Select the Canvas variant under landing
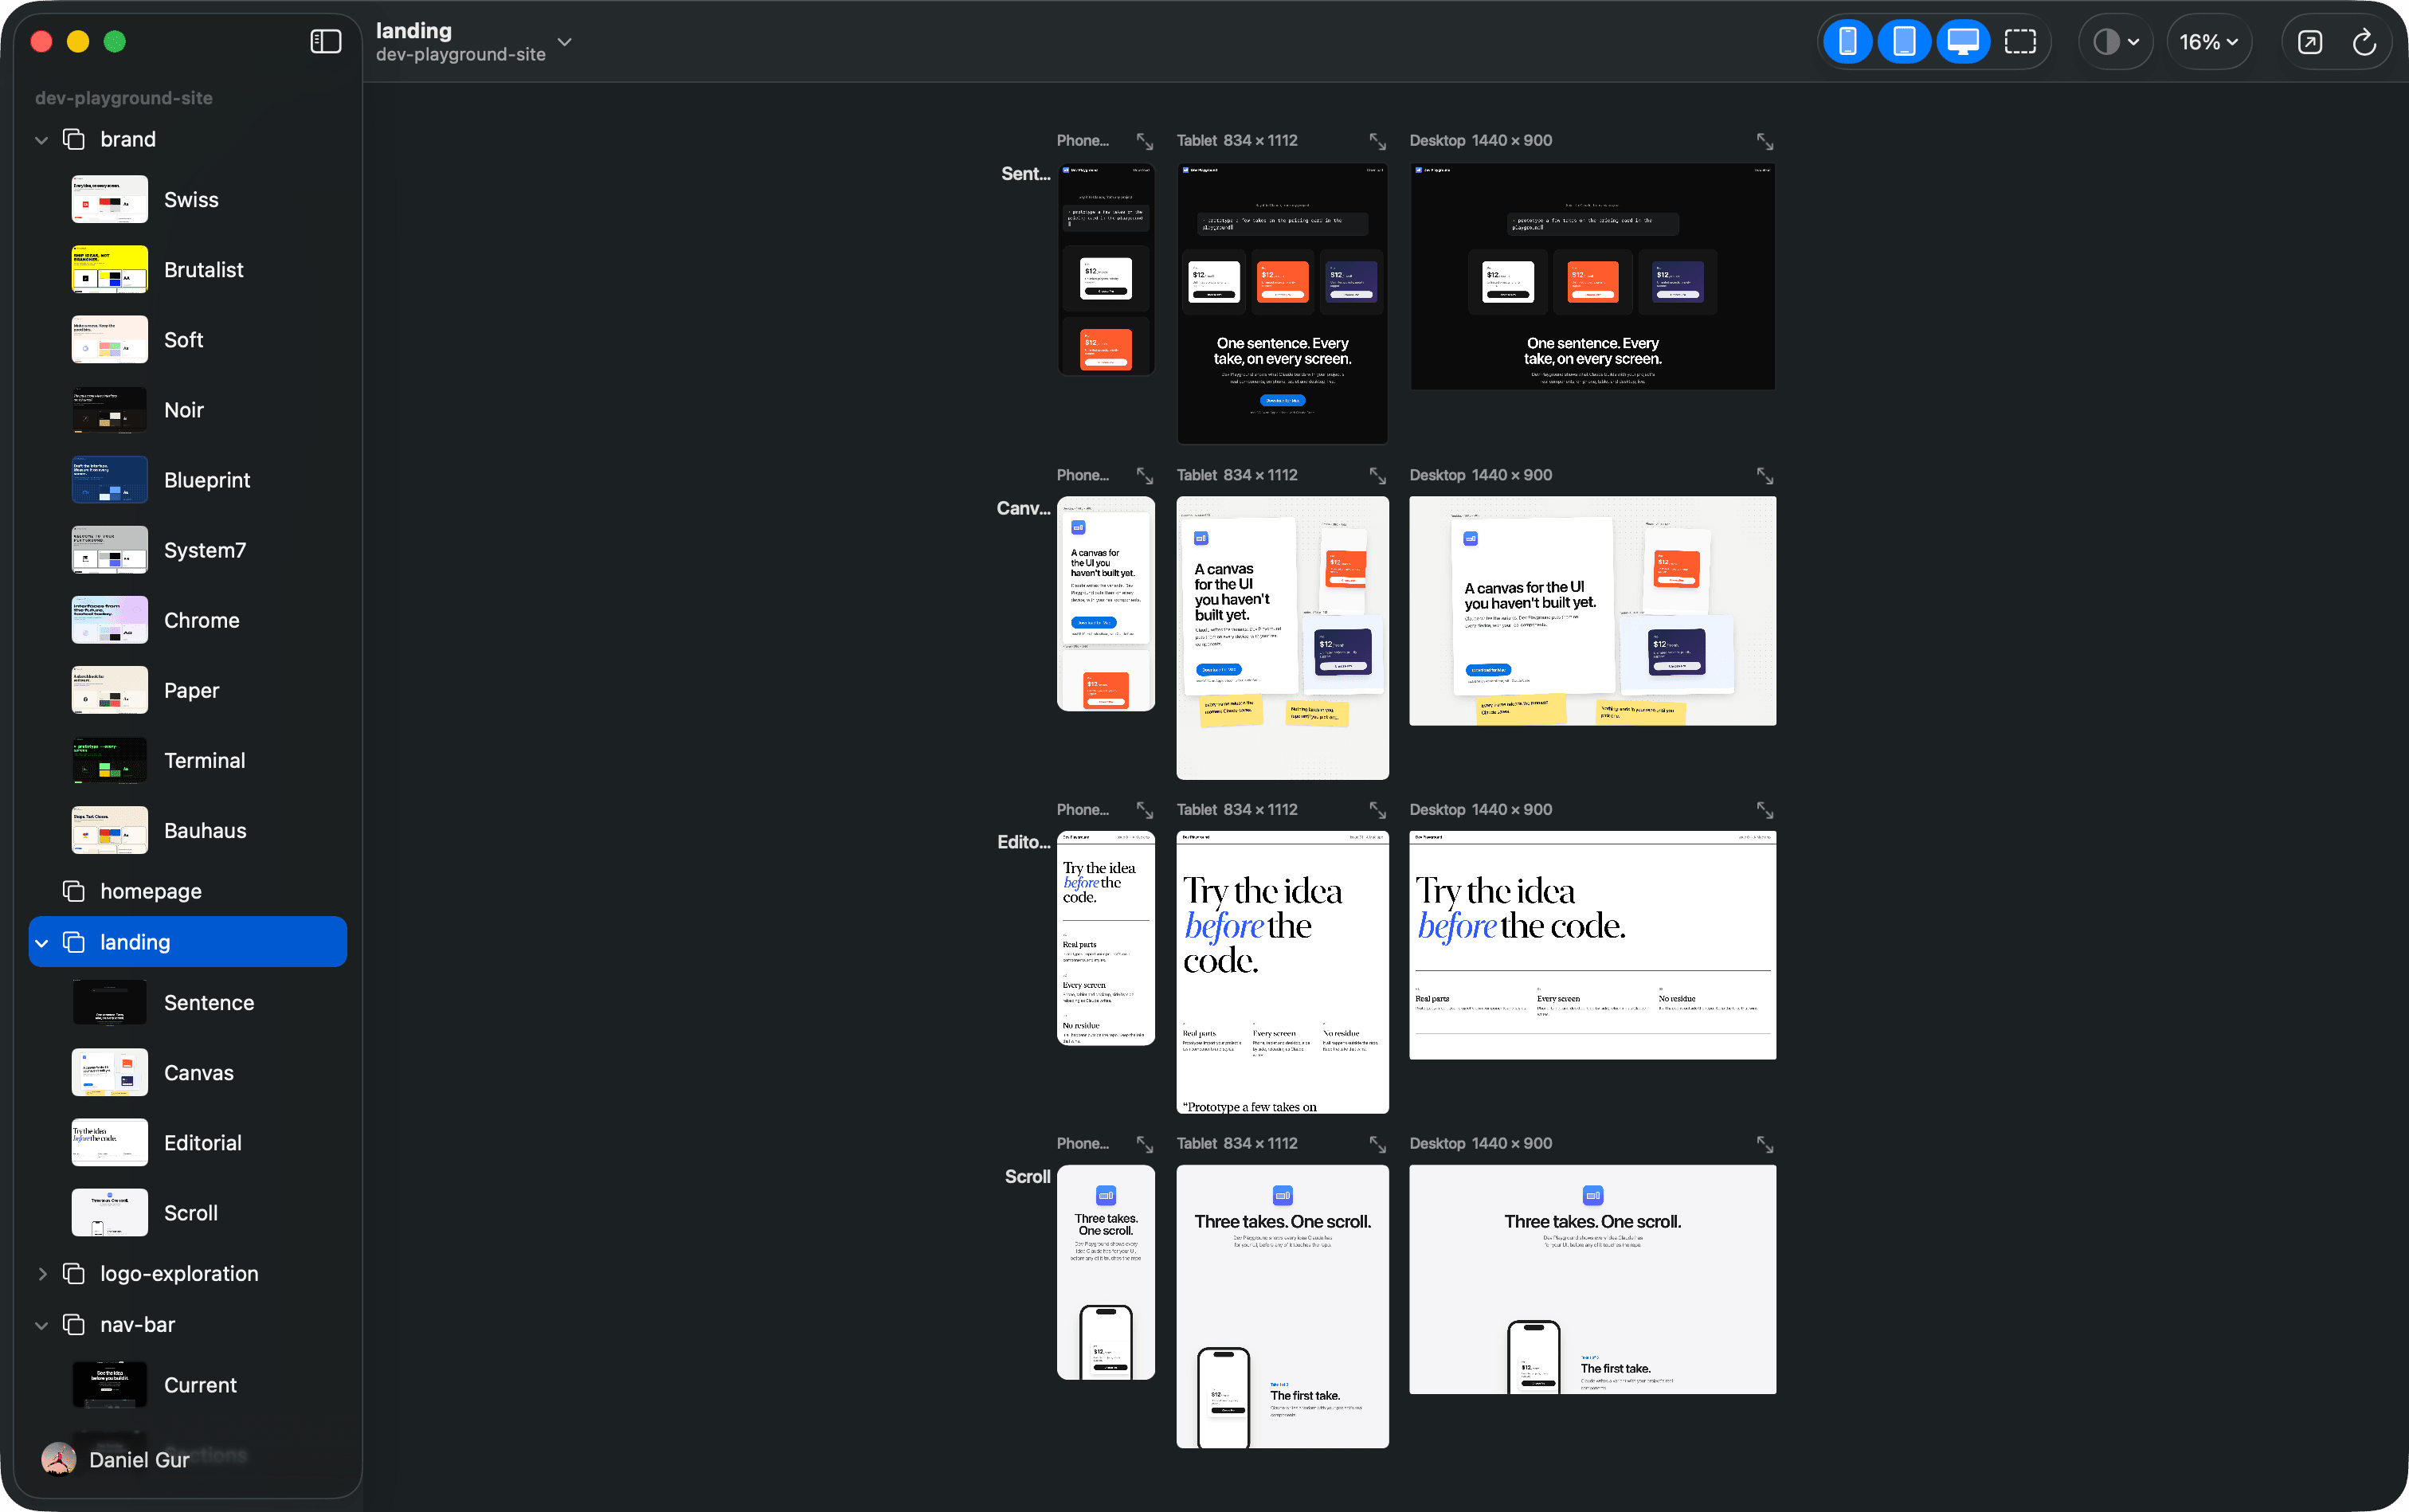Image resolution: width=2409 pixels, height=1512 pixels. click(188, 1072)
